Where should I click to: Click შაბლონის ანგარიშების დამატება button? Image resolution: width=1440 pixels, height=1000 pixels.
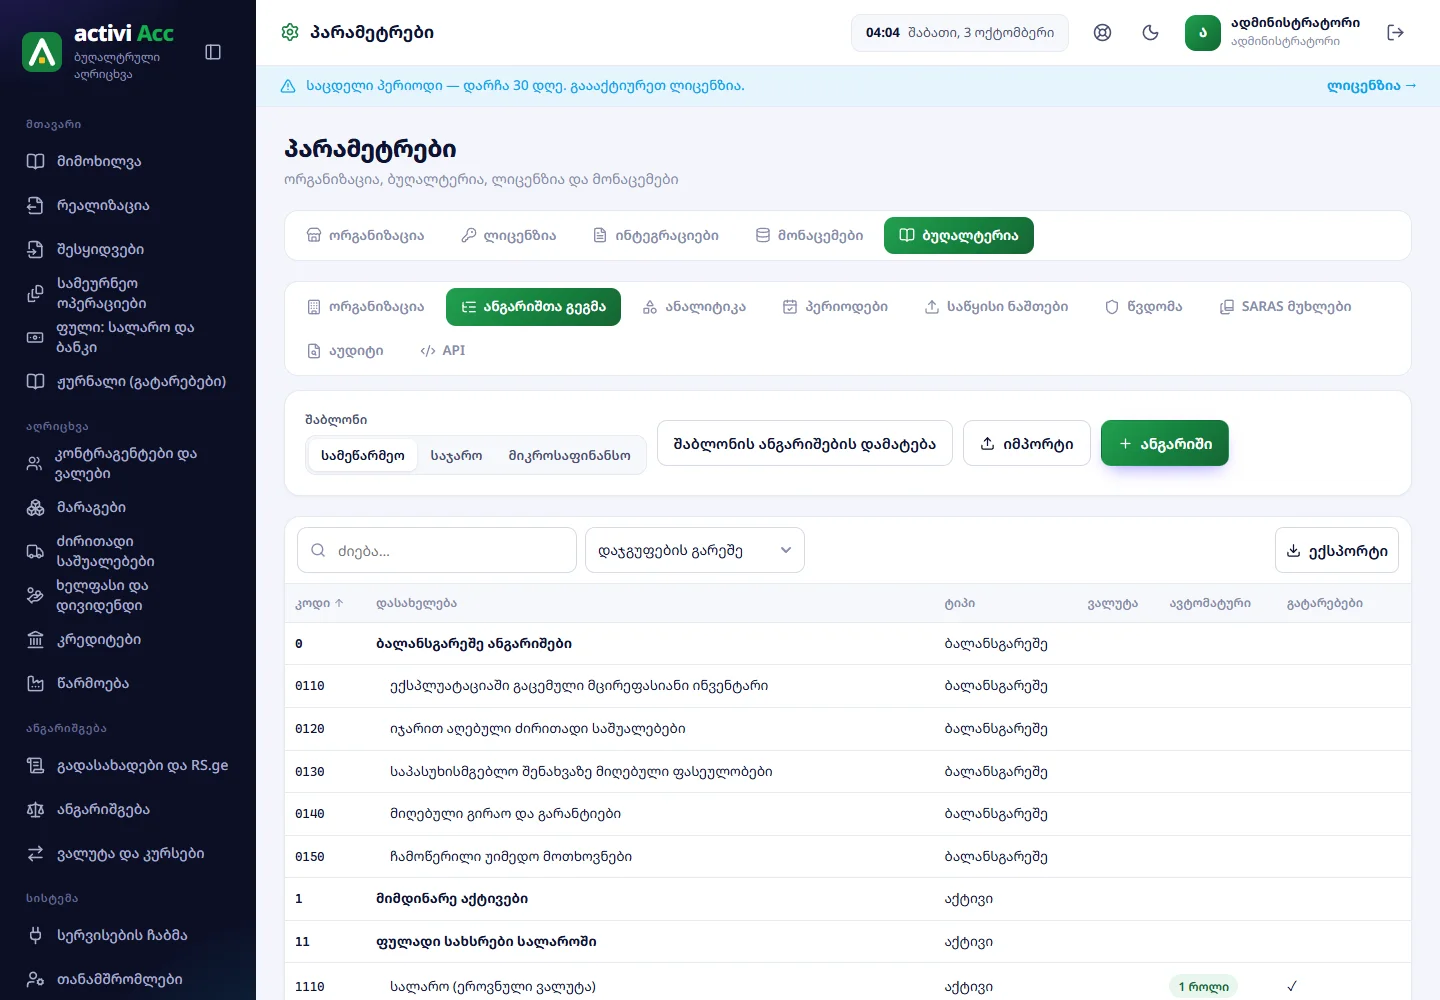pyautogui.click(x=804, y=443)
